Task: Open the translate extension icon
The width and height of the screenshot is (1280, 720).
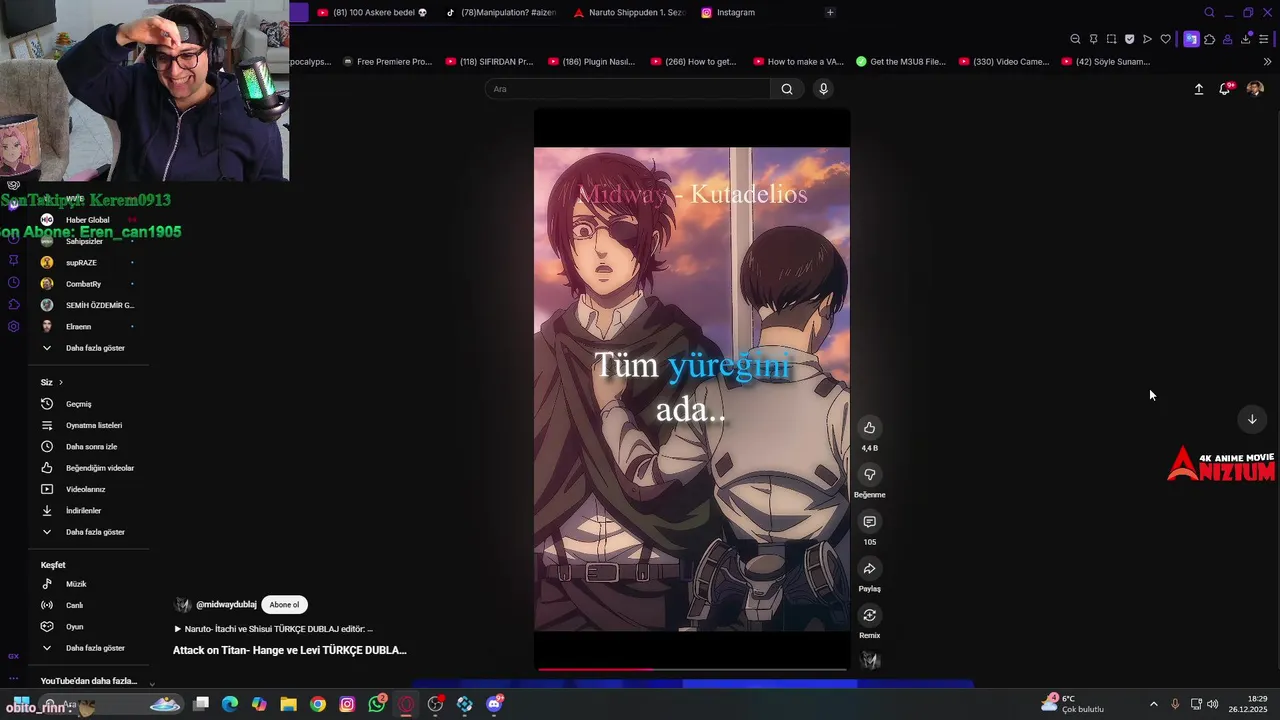Action: coord(1191,39)
